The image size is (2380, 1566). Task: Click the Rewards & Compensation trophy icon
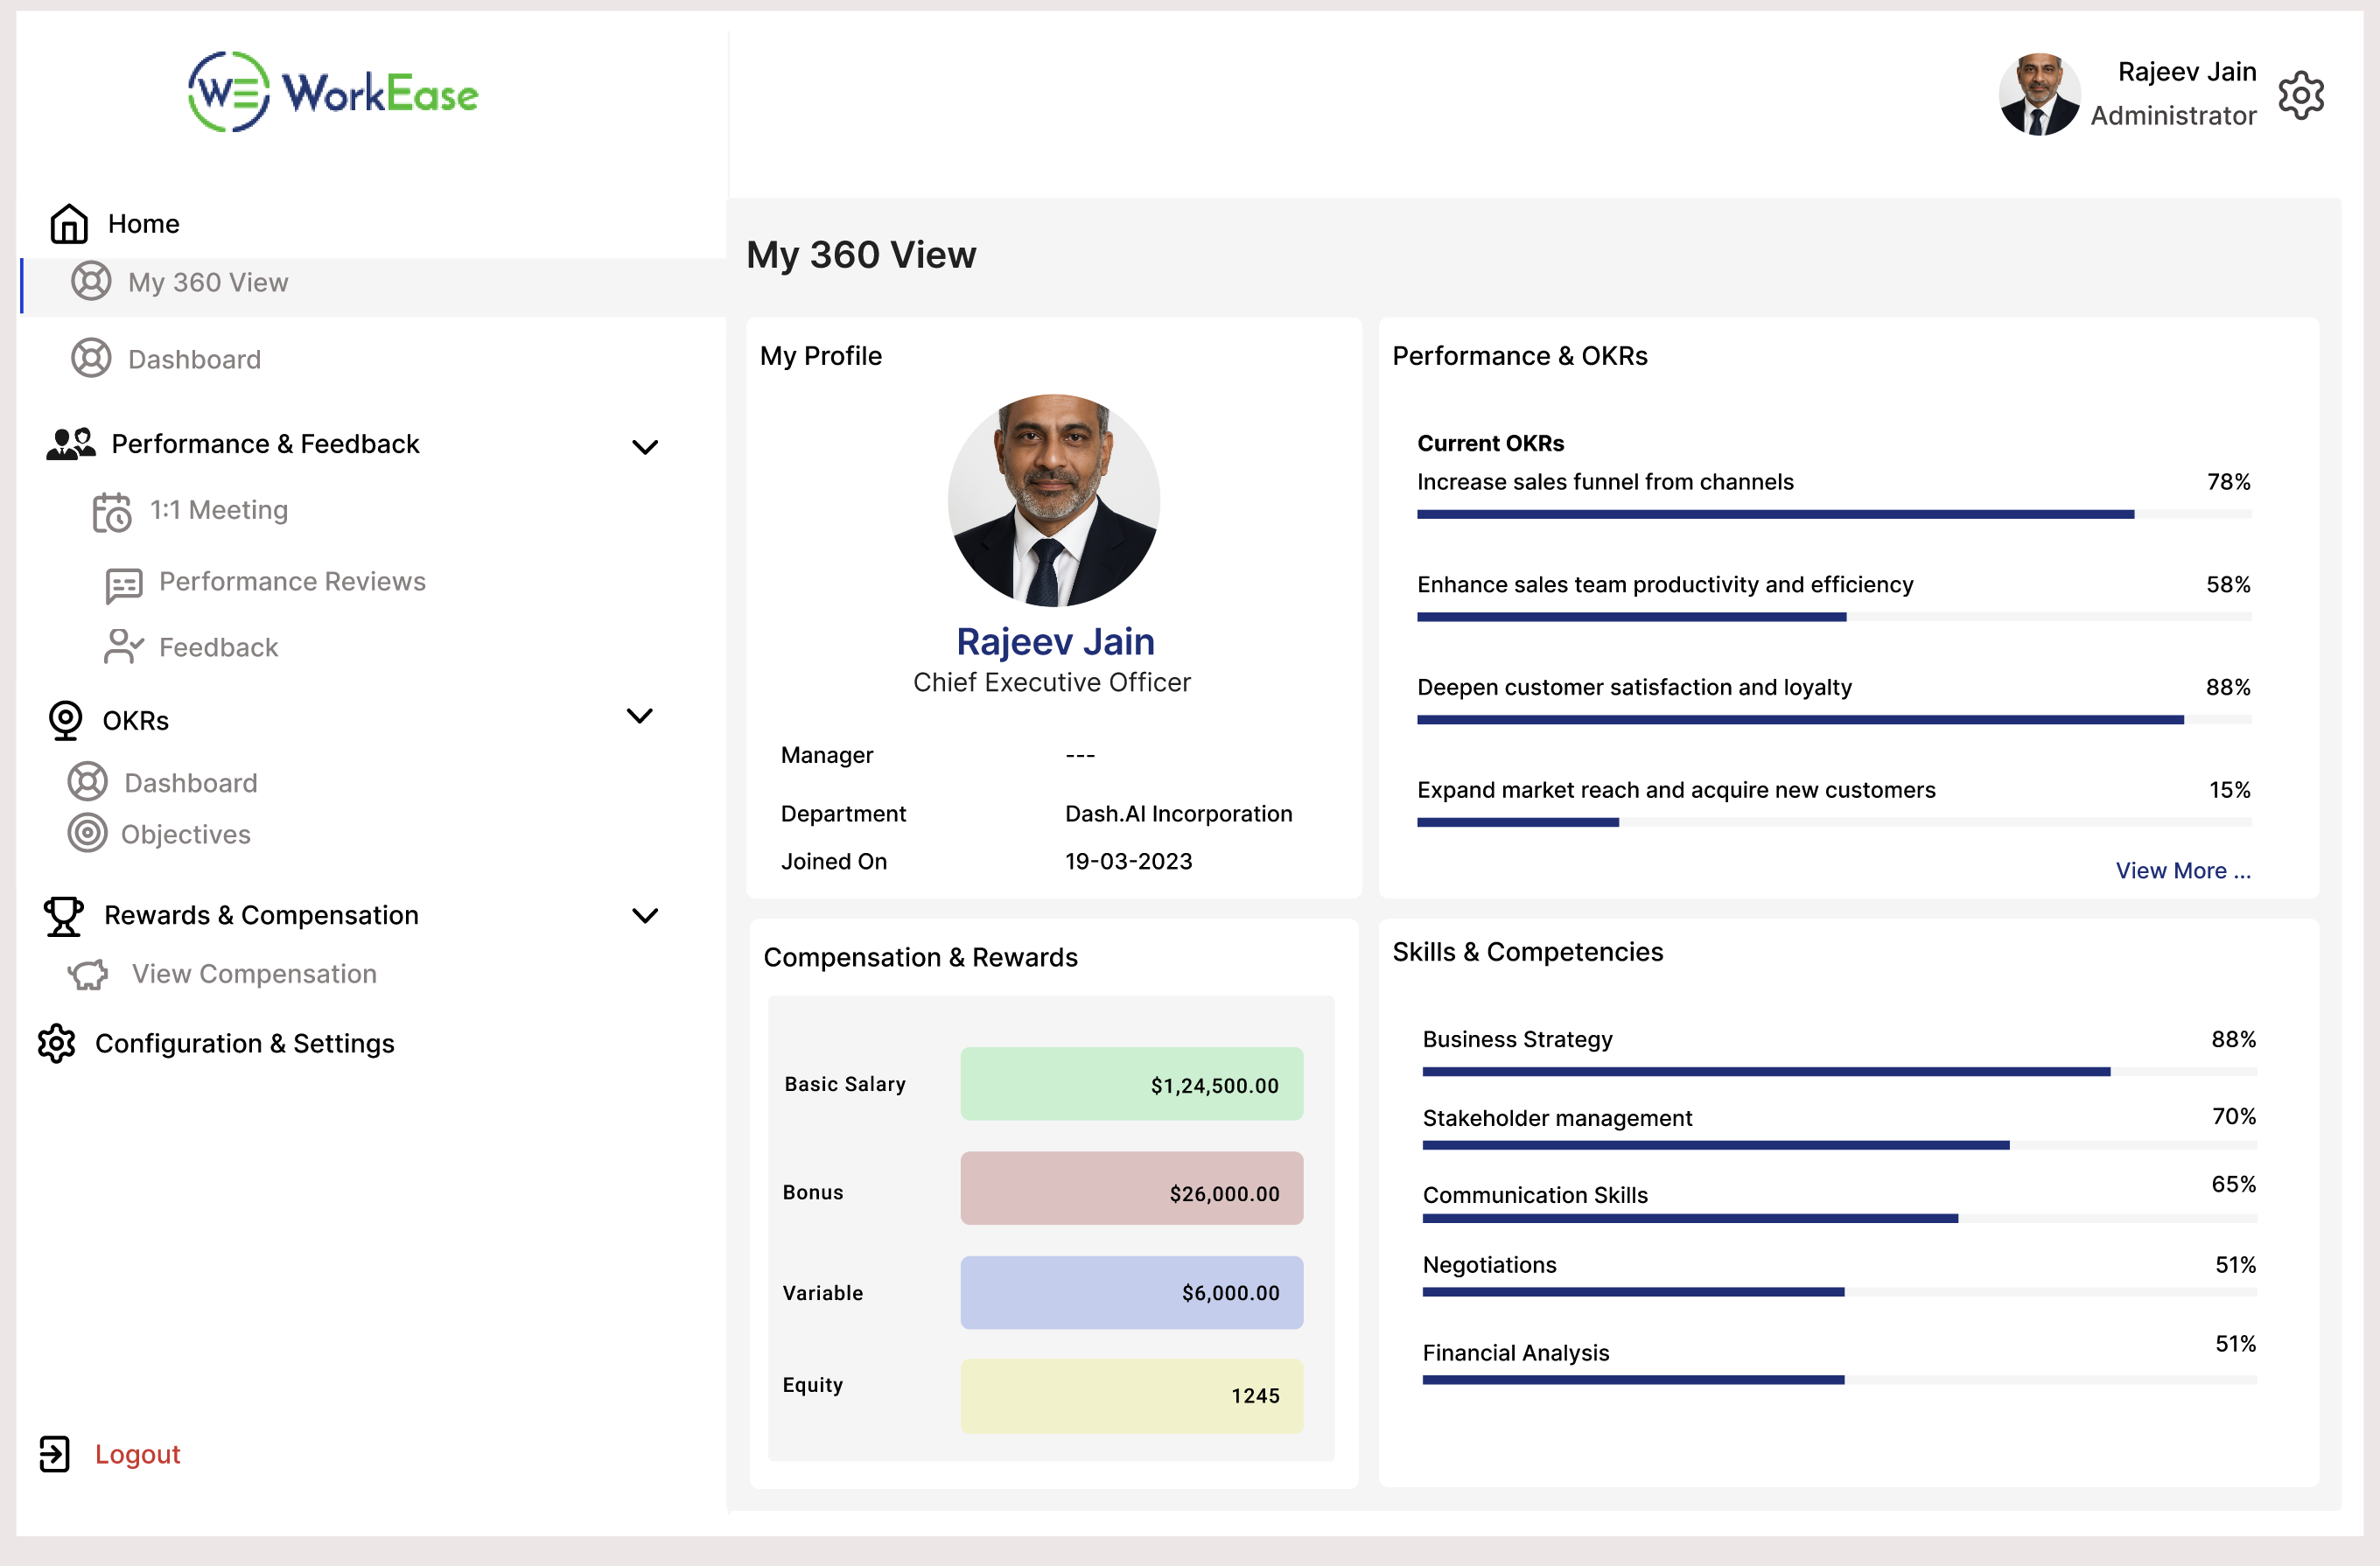coord(64,915)
